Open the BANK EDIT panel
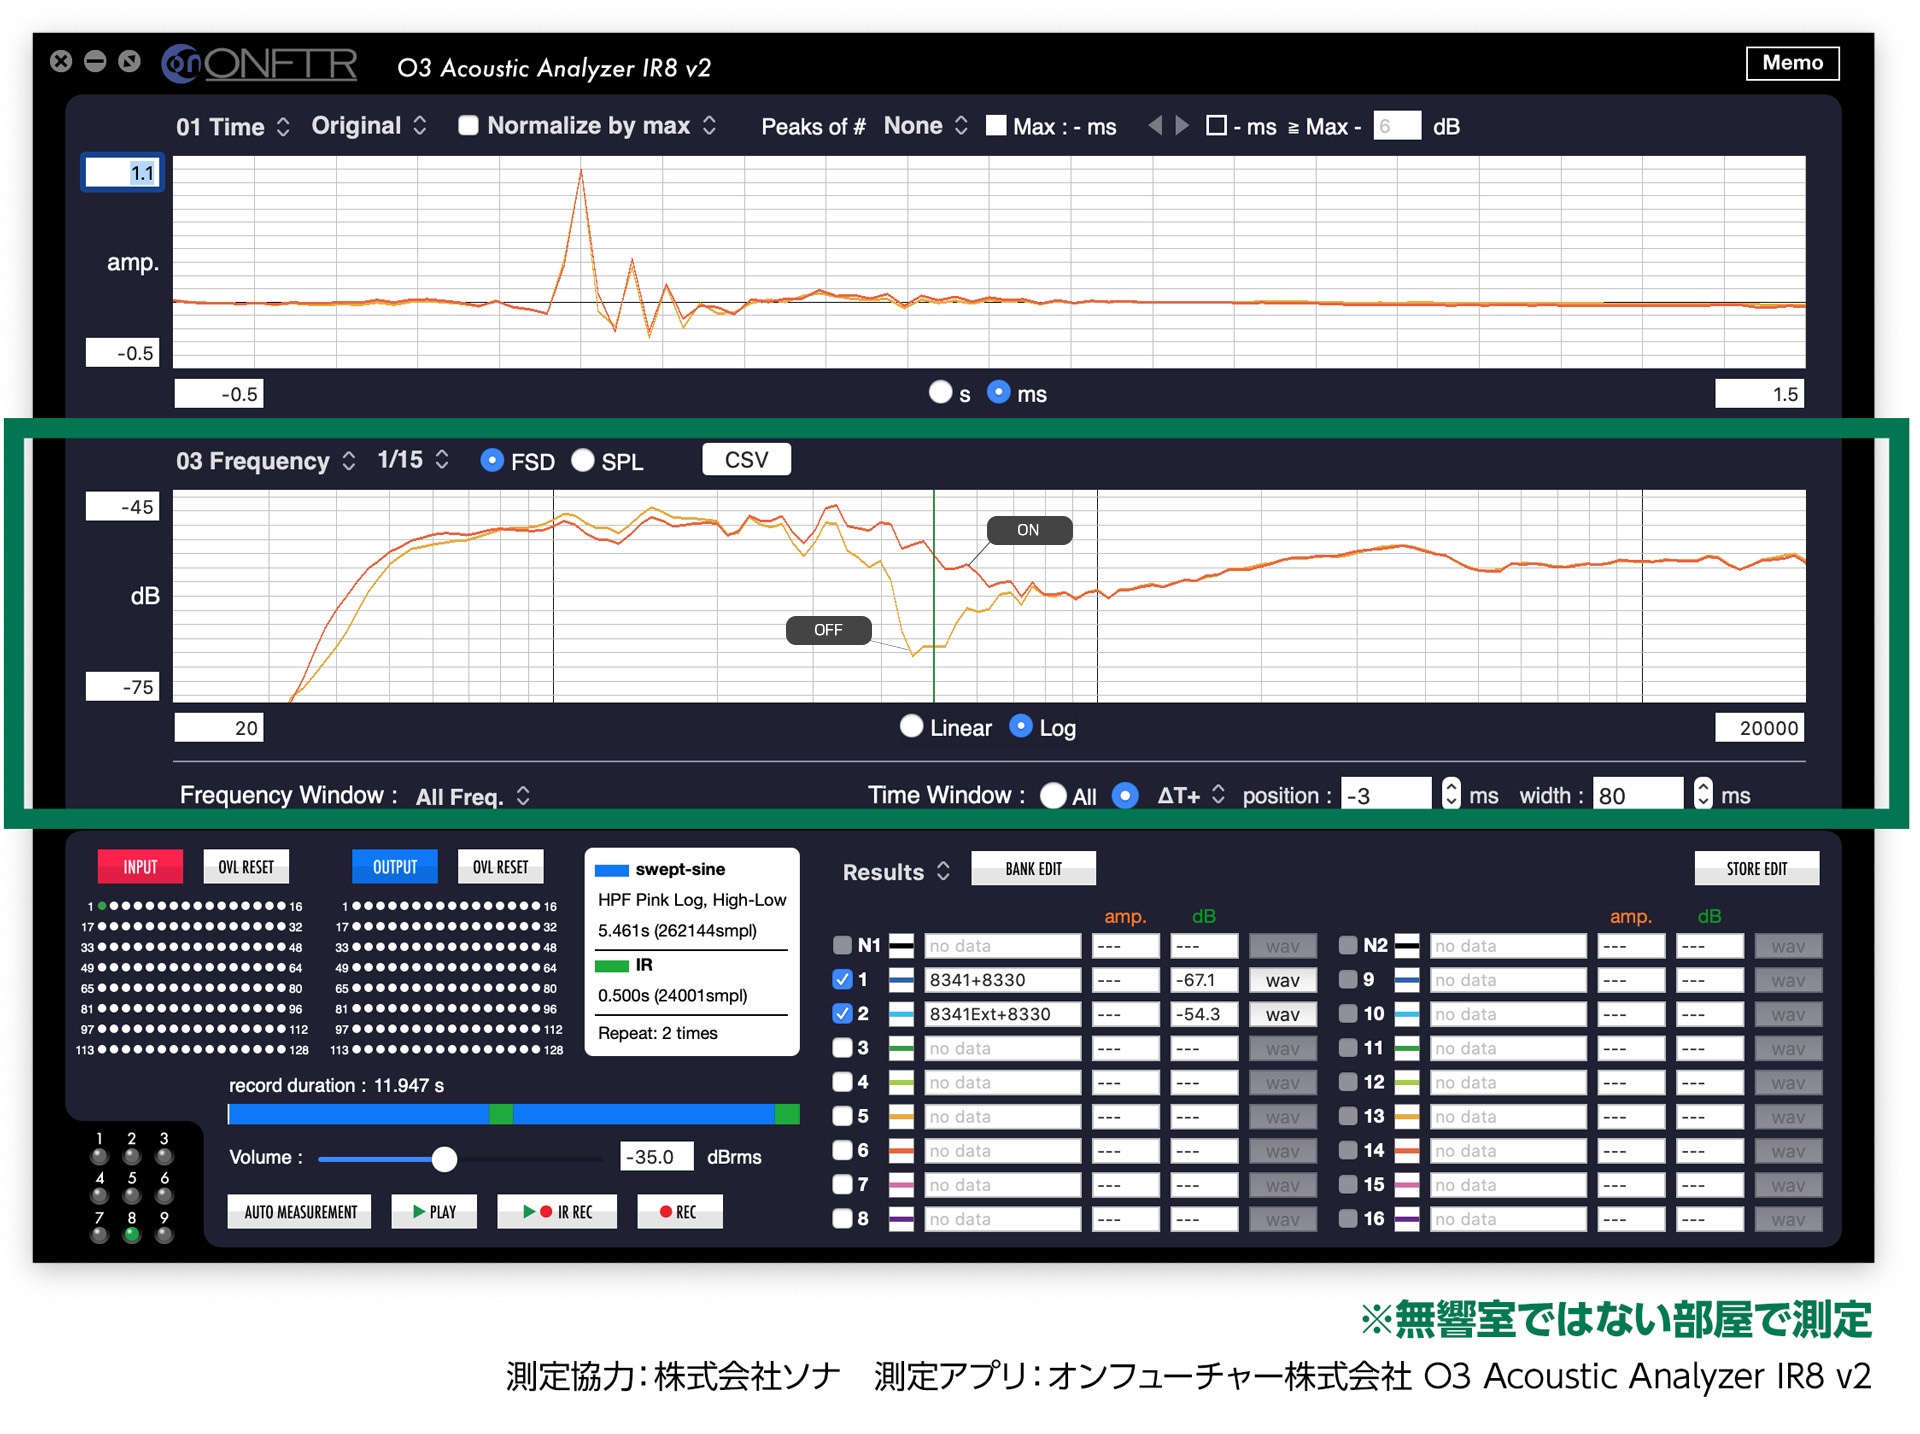The image size is (1920, 1434). (x=1033, y=868)
